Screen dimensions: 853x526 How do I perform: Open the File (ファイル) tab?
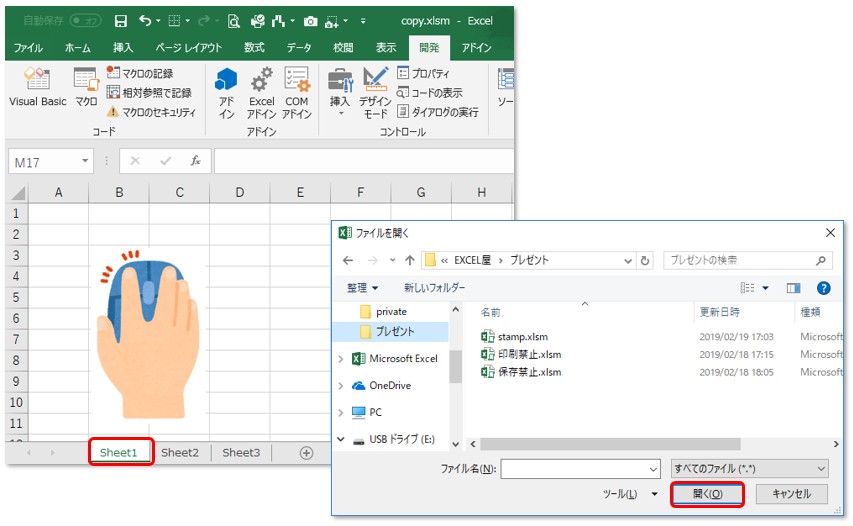(x=28, y=48)
